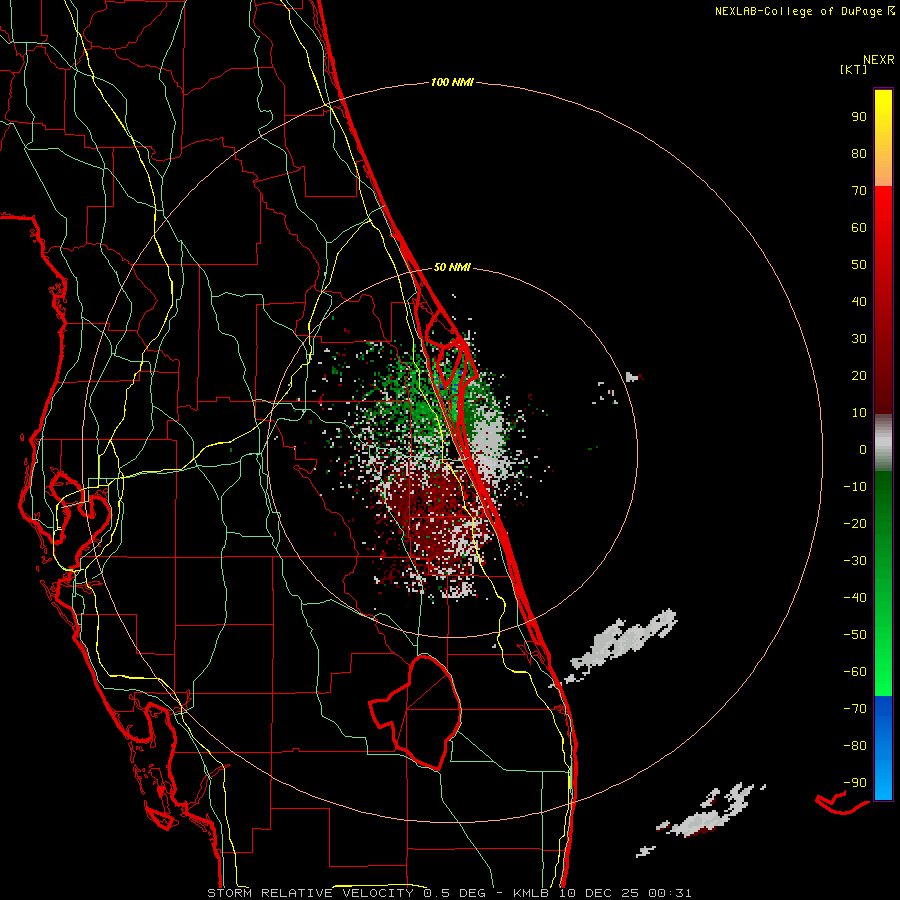The height and width of the screenshot is (900, 900).
Task: Click the NEXLAB-College of DuPage credit text
Action: (799, 11)
